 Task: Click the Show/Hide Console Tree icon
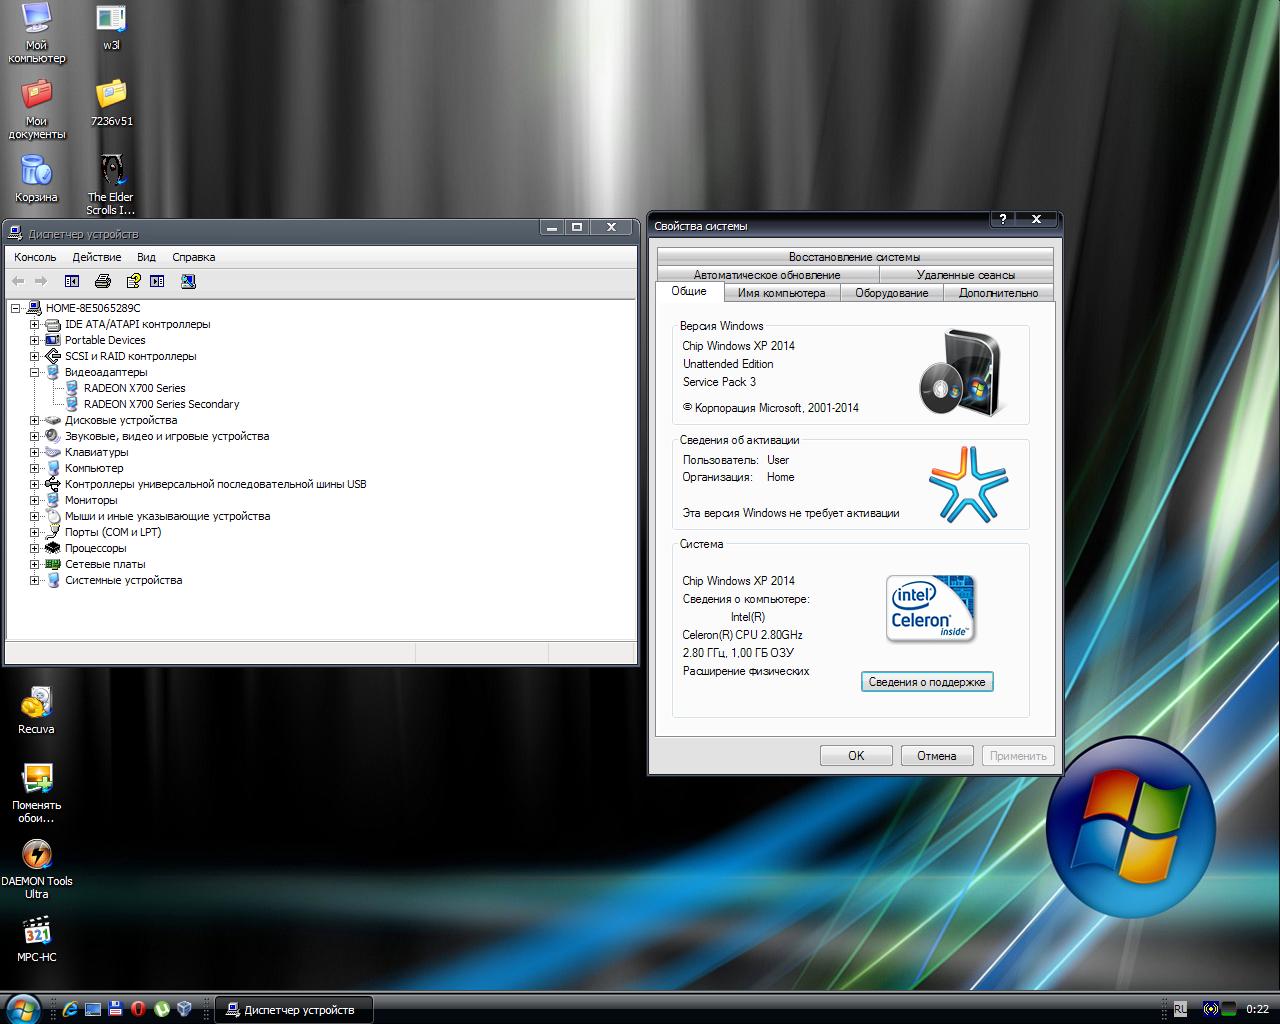coord(72,282)
